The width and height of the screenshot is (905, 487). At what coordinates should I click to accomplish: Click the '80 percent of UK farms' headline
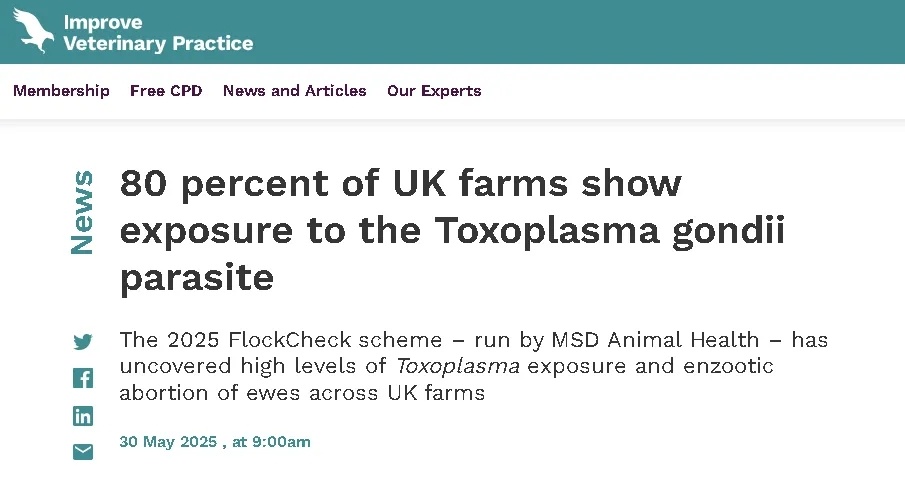(x=400, y=184)
